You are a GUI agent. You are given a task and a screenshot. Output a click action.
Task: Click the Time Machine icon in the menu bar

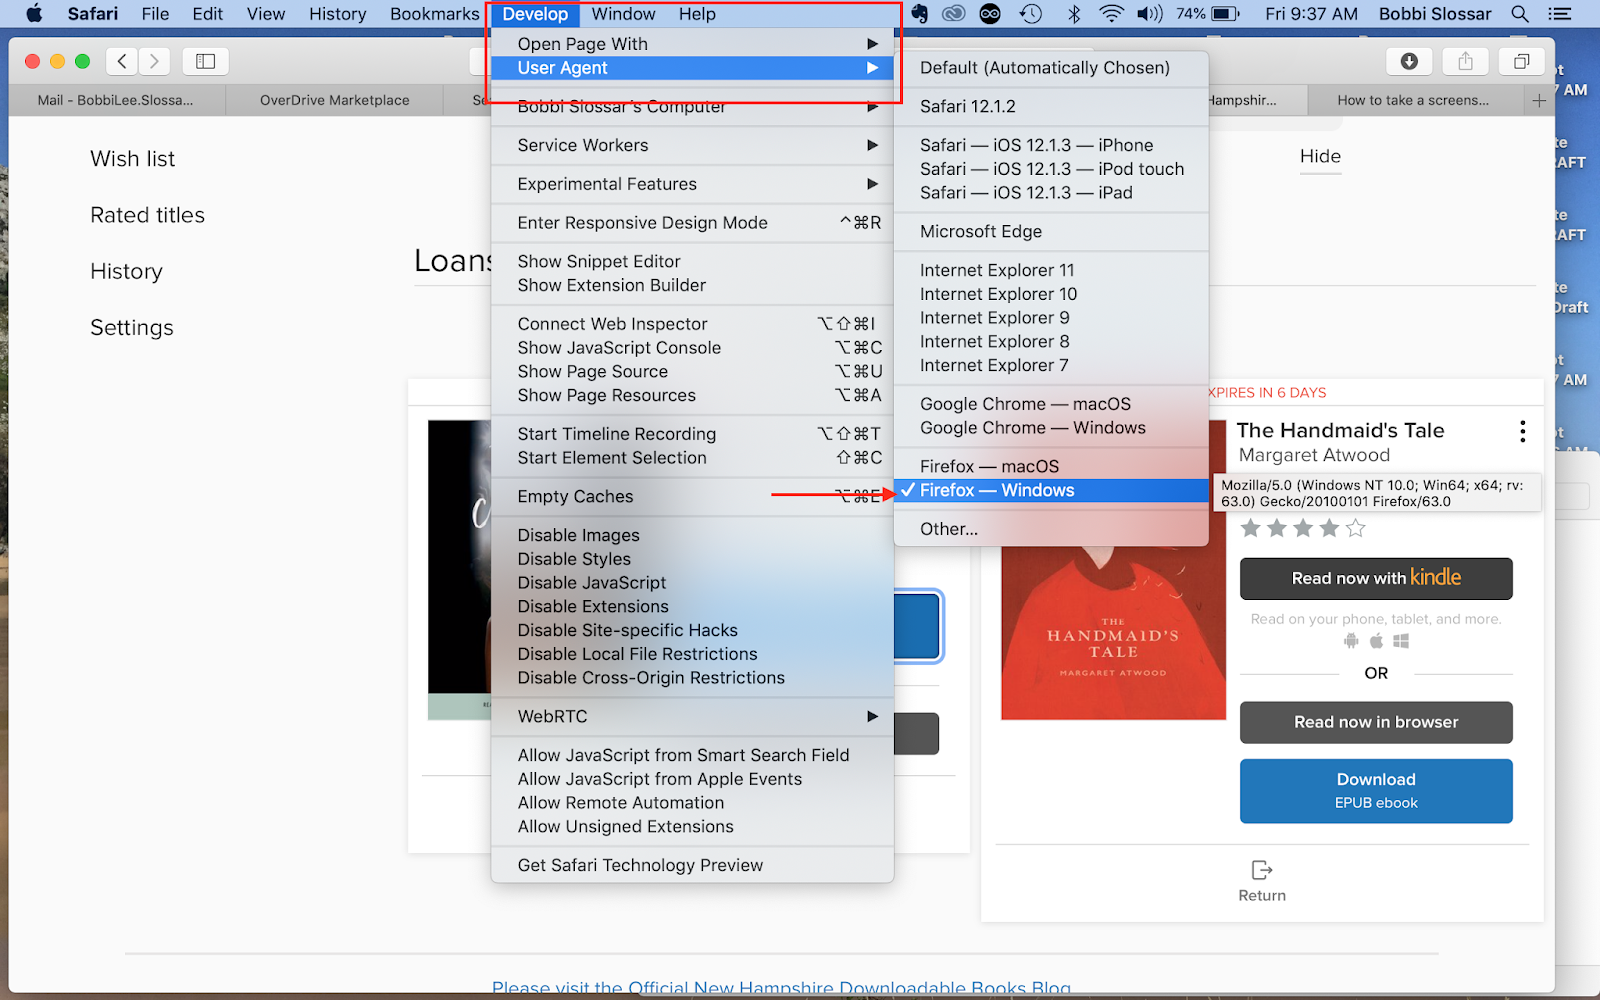pos(1031,14)
